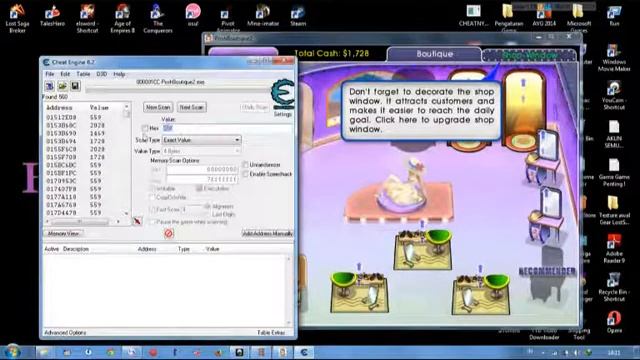This screenshot has height=360, width=640.
Task: Click Add Address Manually button
Action: 267,233
